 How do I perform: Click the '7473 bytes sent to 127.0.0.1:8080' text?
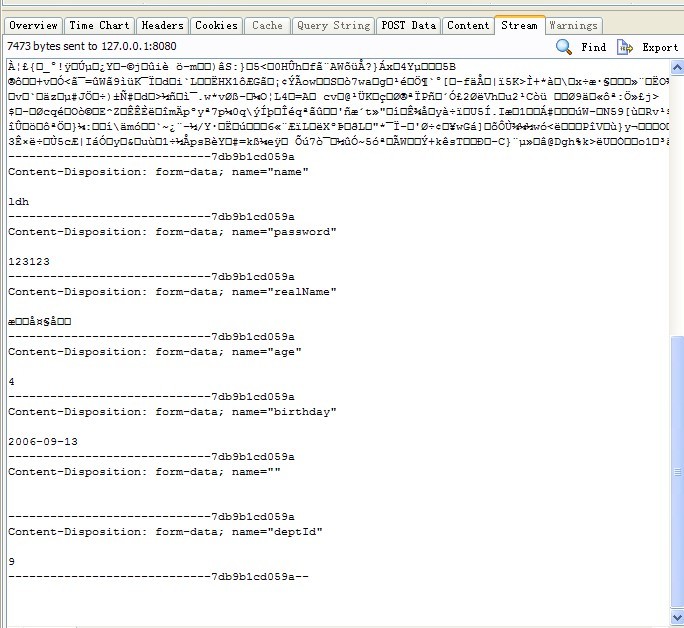pyautogui.click(x=92, y=46)
